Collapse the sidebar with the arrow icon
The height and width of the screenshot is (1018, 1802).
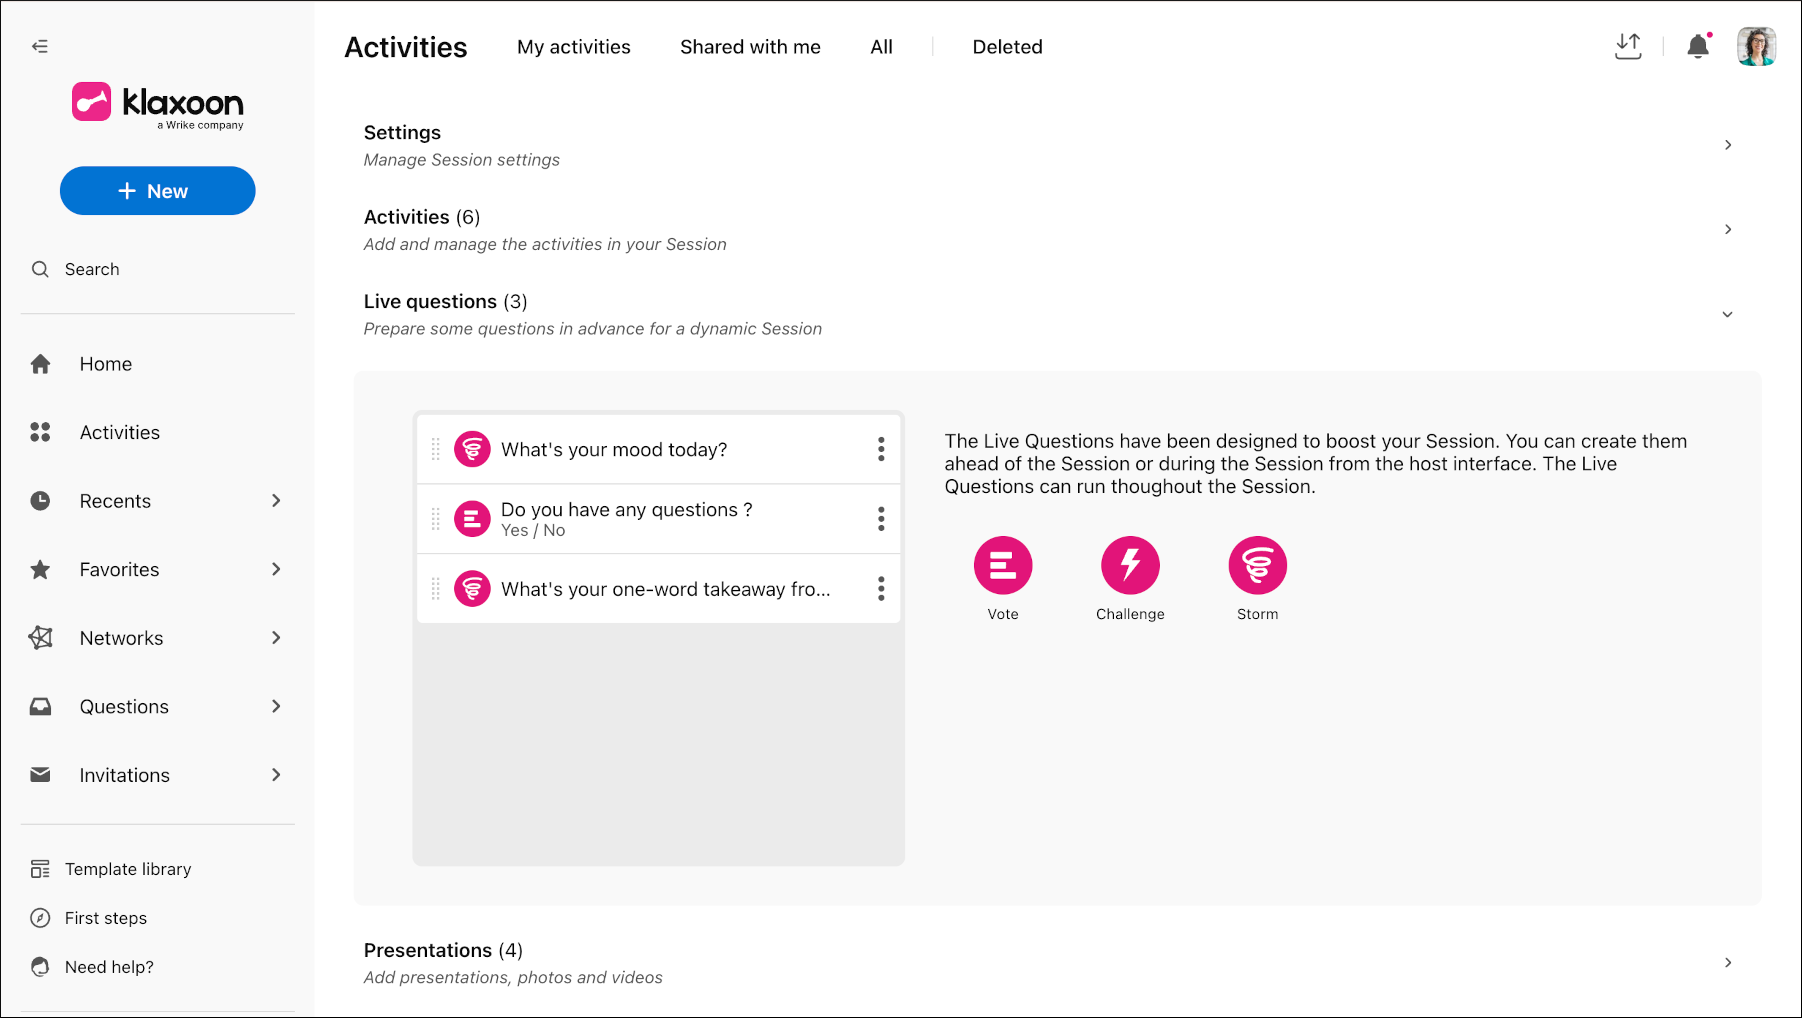tap(40, 46)
